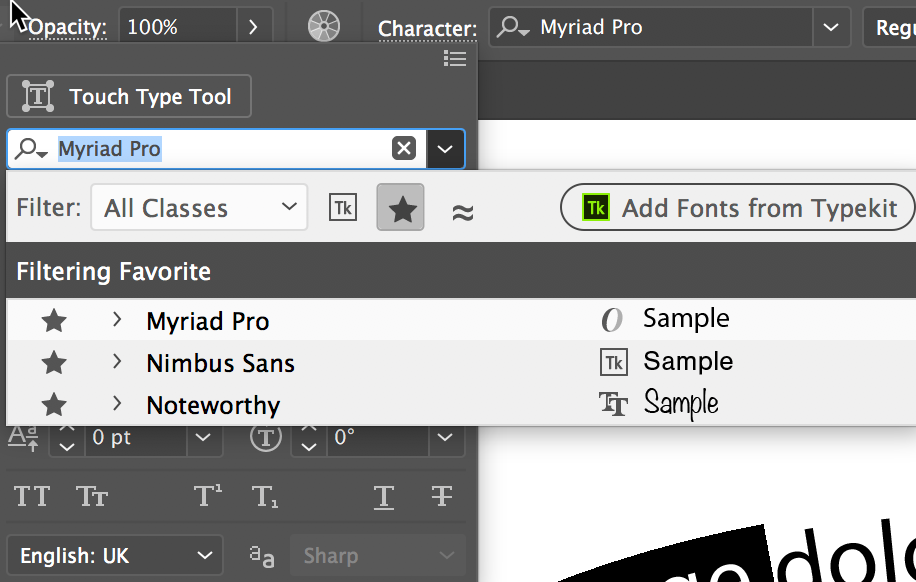Click Add Fonts from Typekit button
The width and height of the screenshot is (916, 582).
click(738, 208)
